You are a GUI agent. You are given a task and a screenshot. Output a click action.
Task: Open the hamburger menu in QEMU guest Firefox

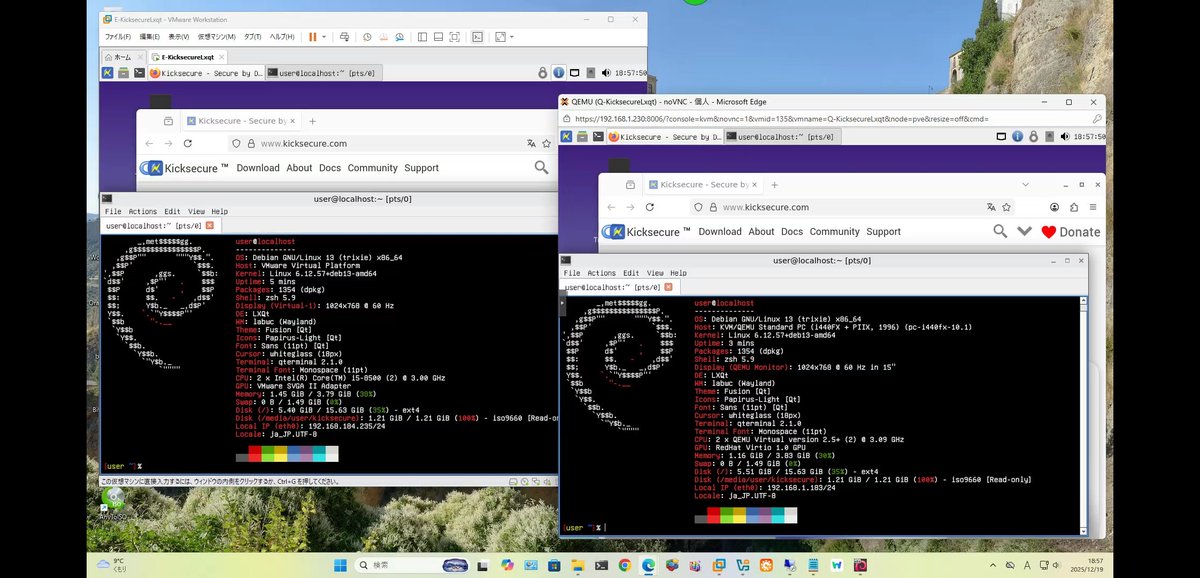pos(1093,207)
